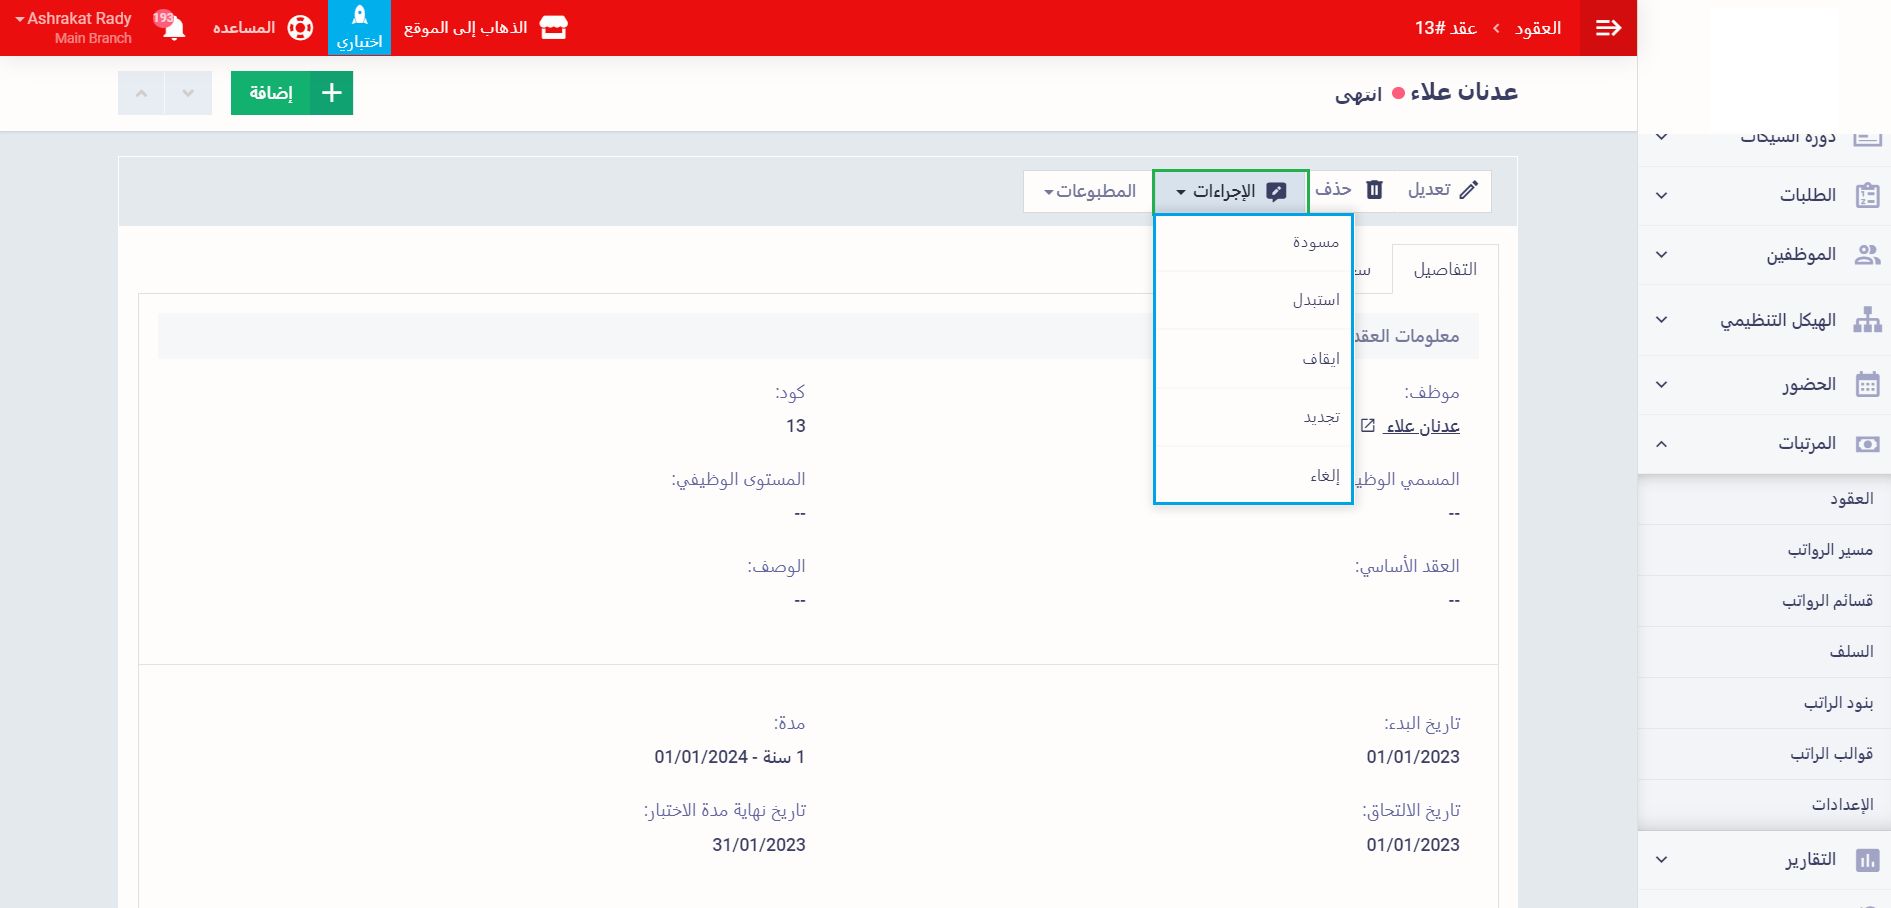Choose تجديد in the actions menu
1891x908 pixels.
pyautogui.click(x=1321, y=417)
